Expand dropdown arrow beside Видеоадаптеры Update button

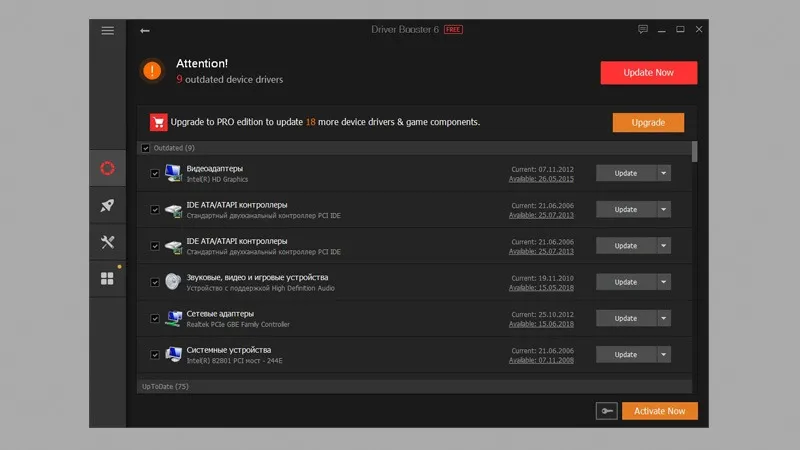[x=663, y=173]
